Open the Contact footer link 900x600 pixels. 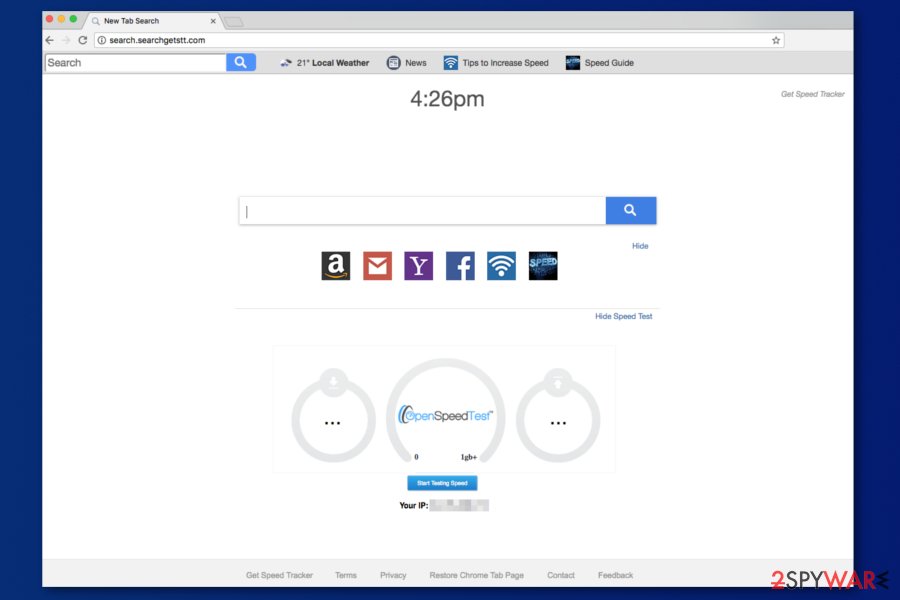coord(561,575)
